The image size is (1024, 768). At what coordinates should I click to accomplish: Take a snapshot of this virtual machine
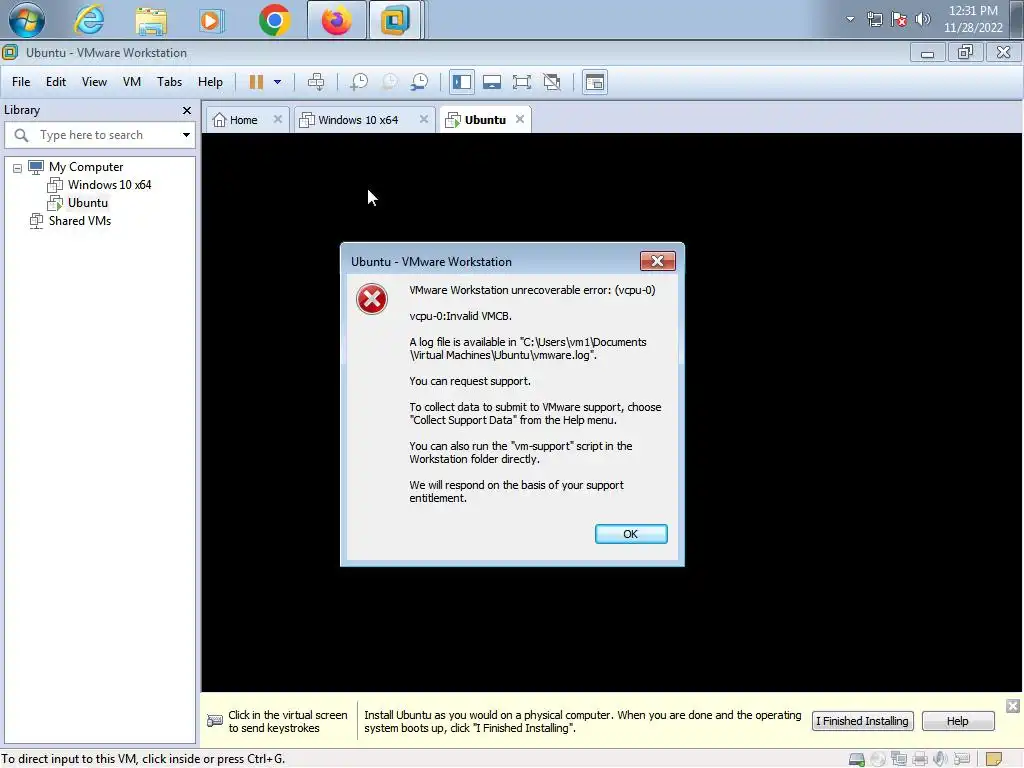pos(359,82)
